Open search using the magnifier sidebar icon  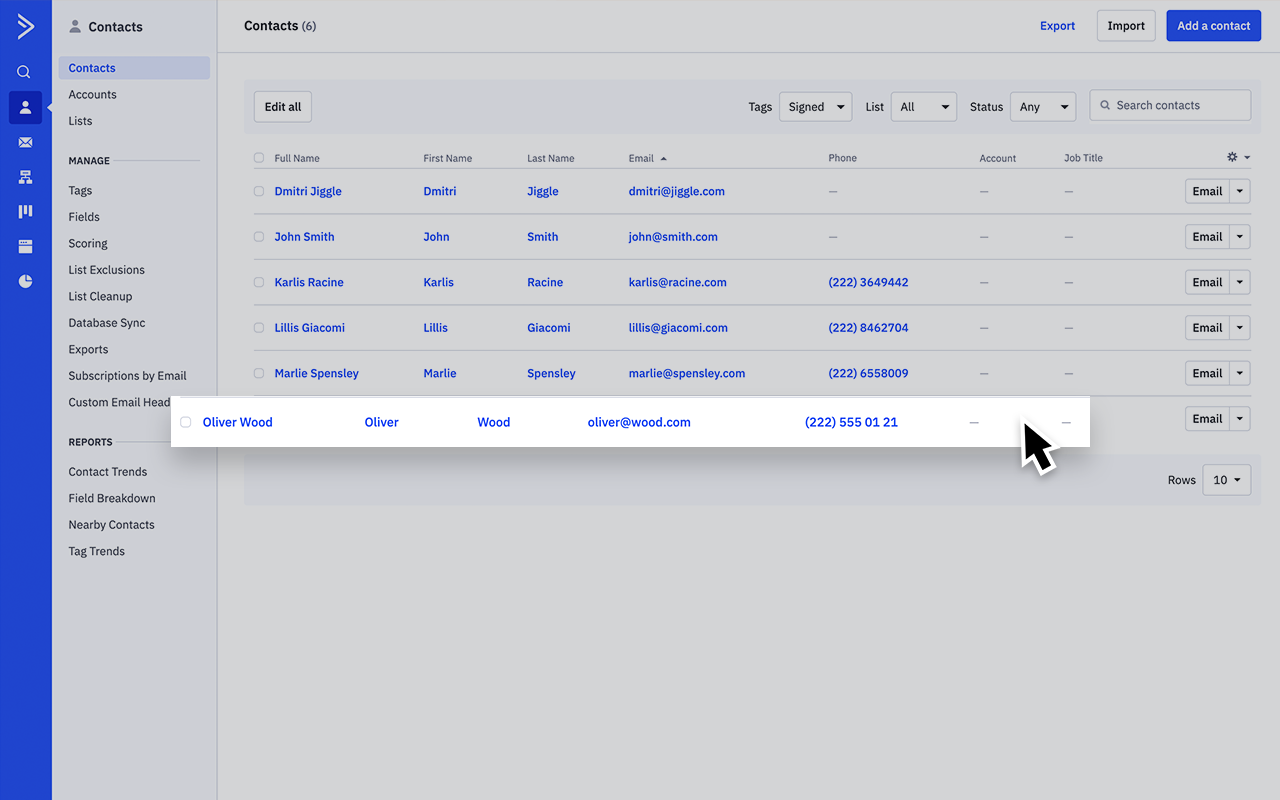pyautogui.click(x=25, y=71)
